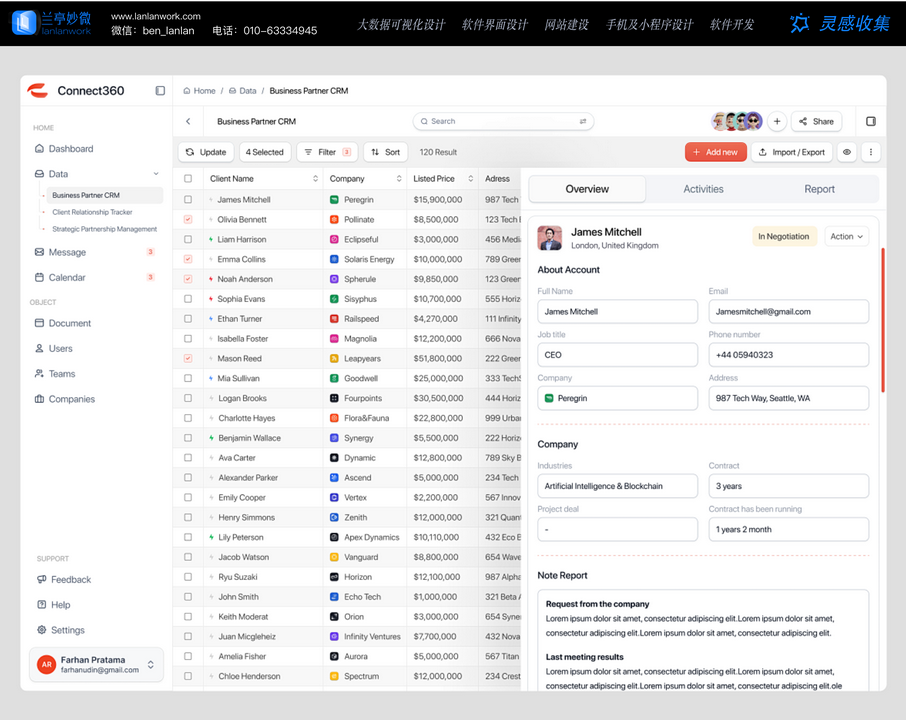Toggle the right panel layout icon
Image resolution: width=906 pixels, height=720 pixels.
point(870,122)
